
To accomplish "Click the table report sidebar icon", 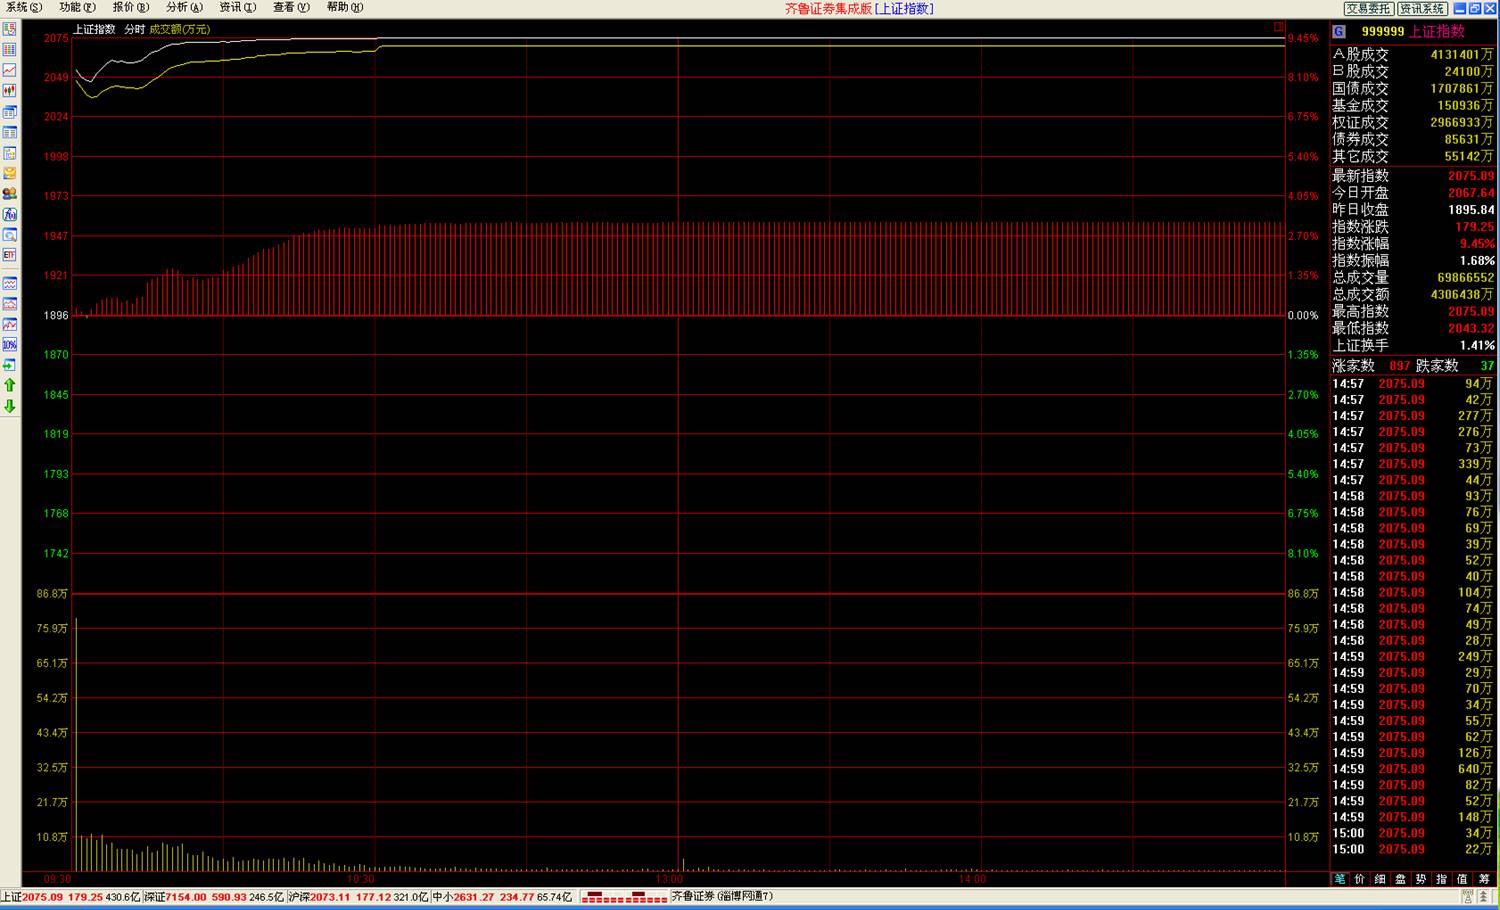I will pos(10,132).
